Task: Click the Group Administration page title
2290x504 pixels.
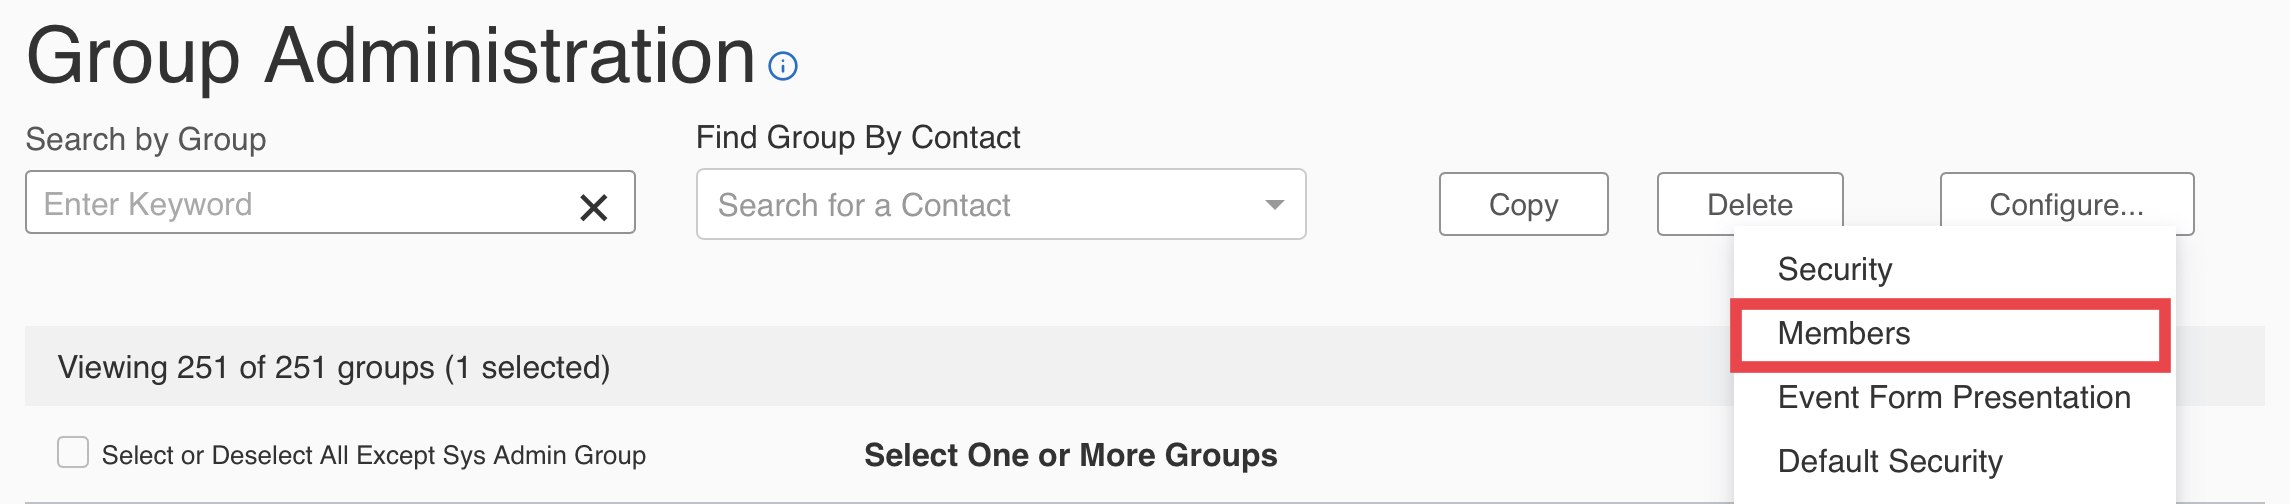Action: coord(390,56)
